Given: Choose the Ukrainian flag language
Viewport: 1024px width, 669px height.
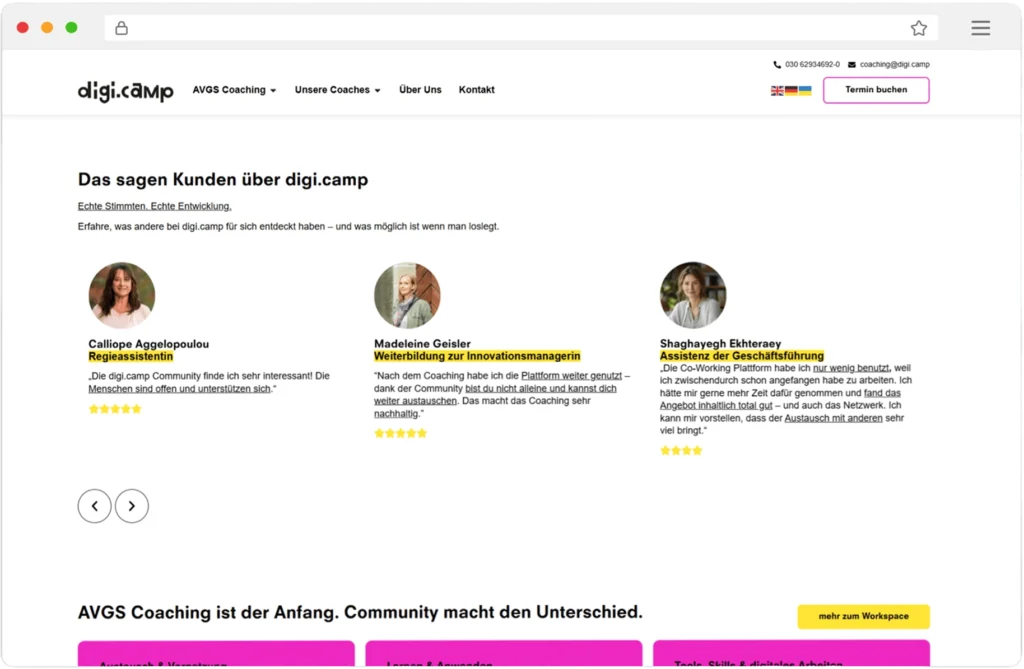Looking at the screenshot, I should (805, 90).
